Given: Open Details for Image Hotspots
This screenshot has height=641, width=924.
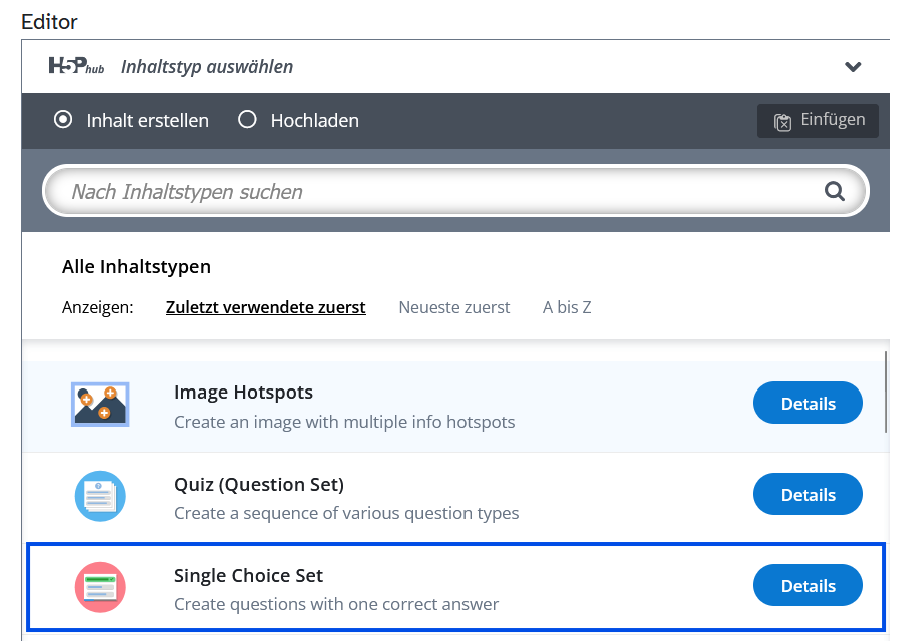Looking at the screenshot, I should pyautogui.click(x=807, y=404).
